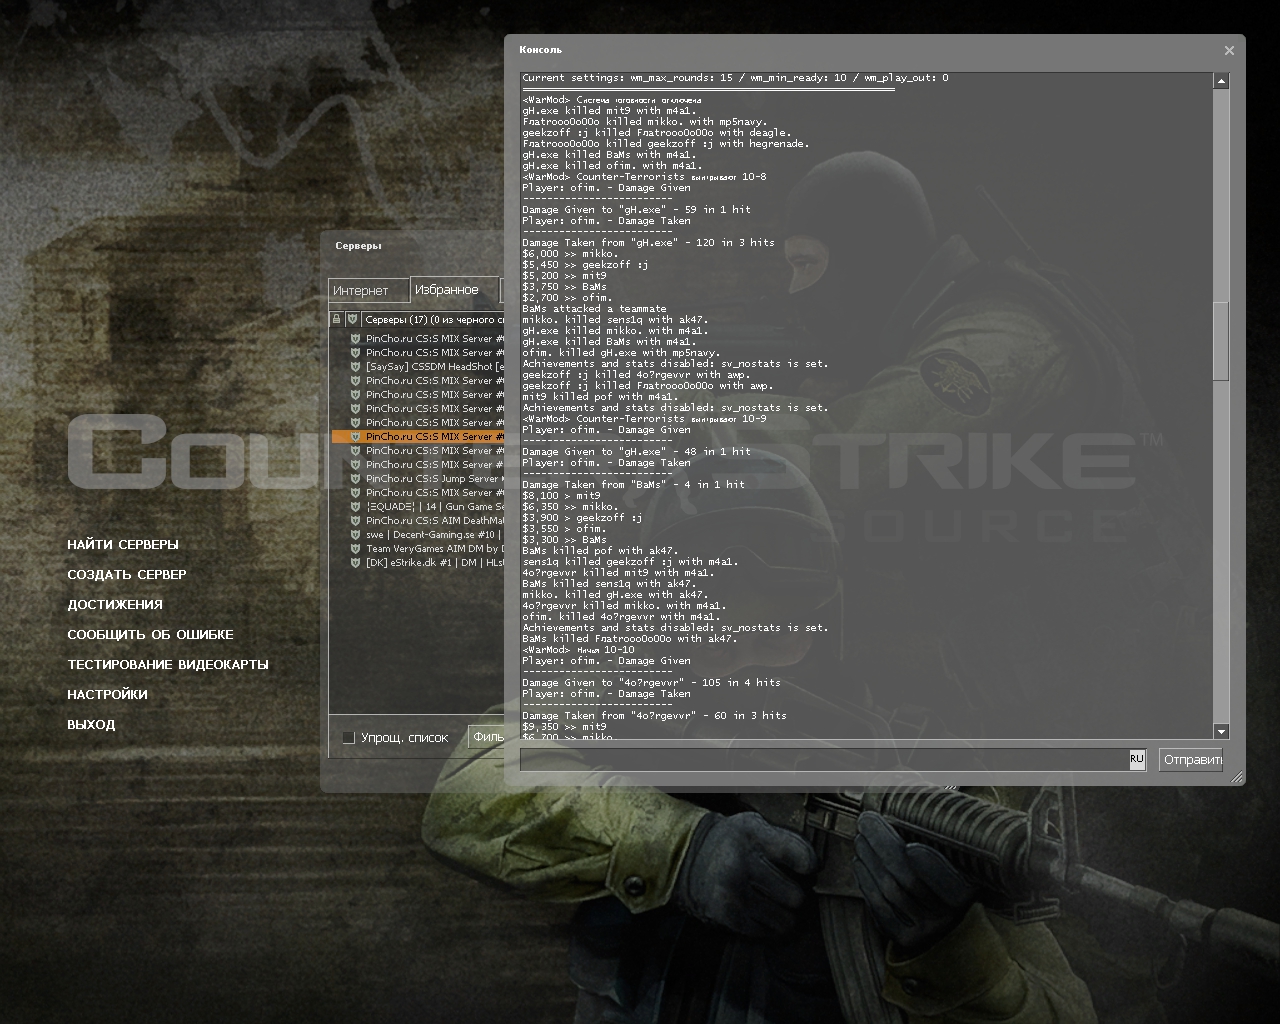Select the swe | Decent-Gaming.se #10 server
Image resolution: width=1280 pixels, height=1024 pixels.
pos(418,535)
